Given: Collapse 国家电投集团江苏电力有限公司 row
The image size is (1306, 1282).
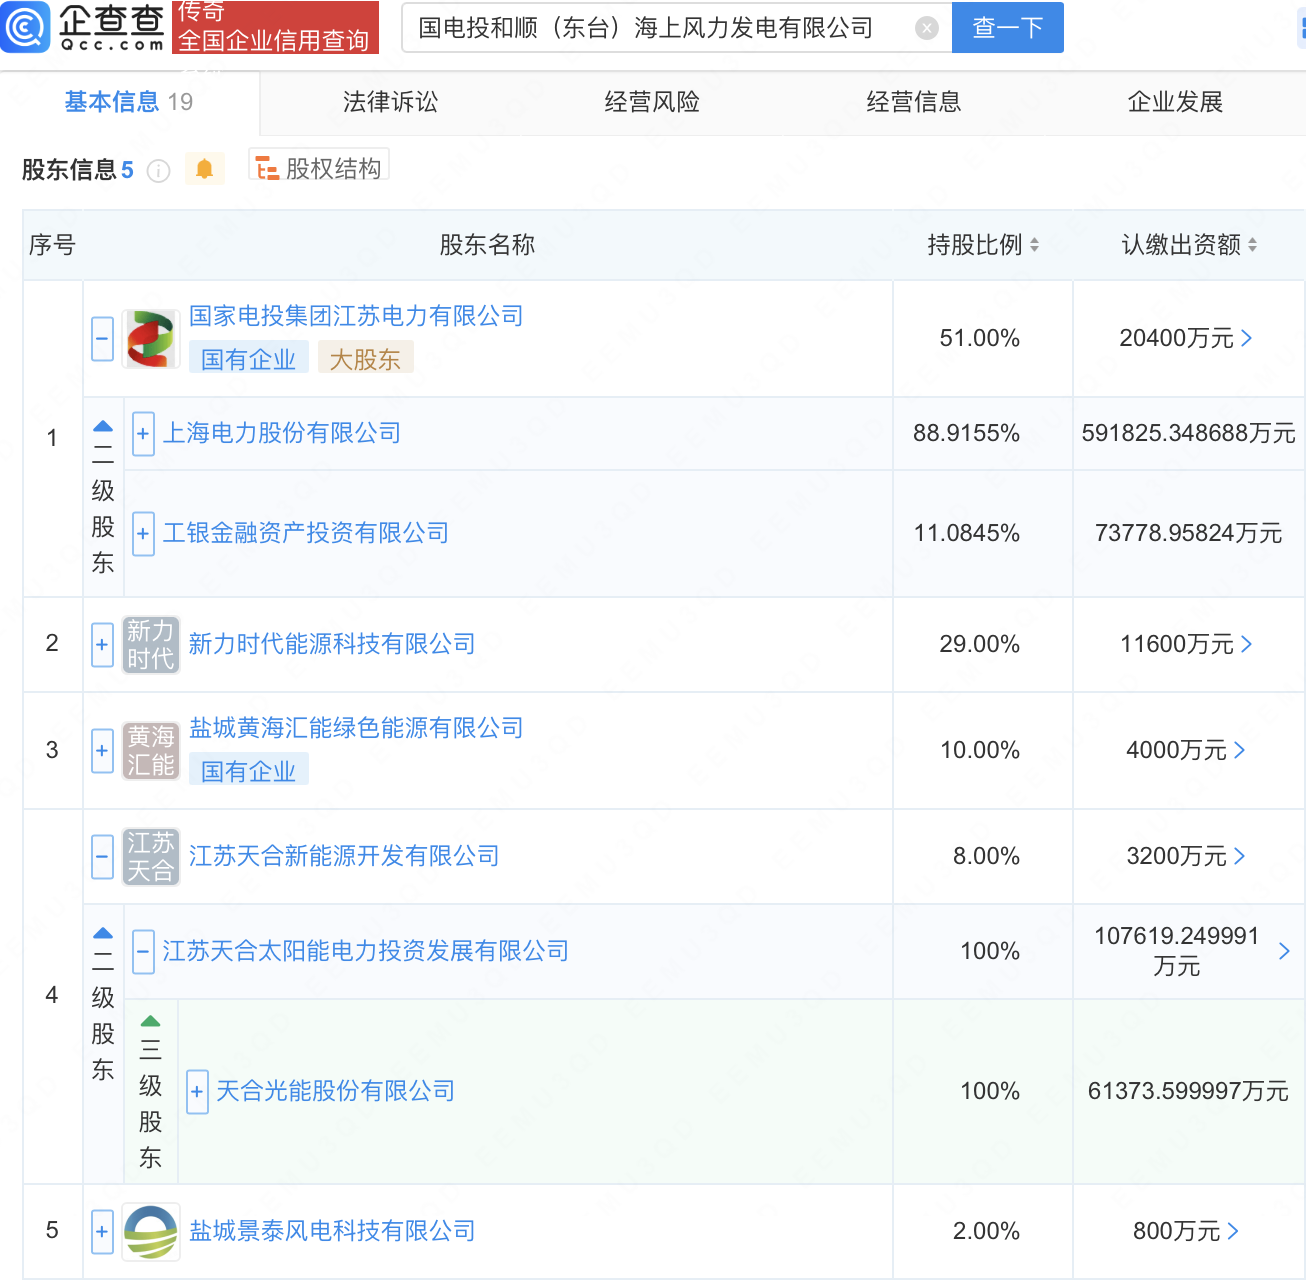Looking at the screenshot, I should (x=102, y=339).
